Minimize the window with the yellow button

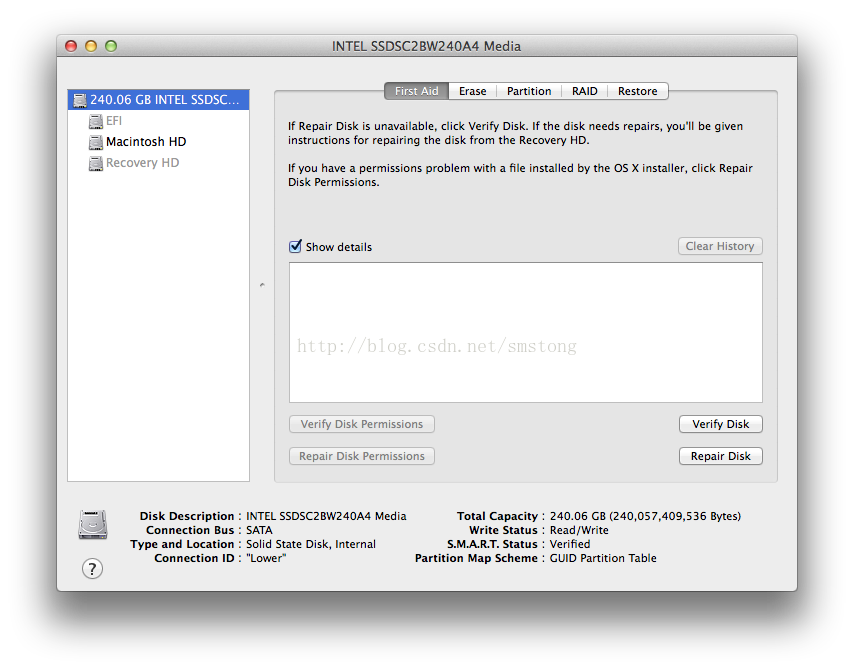[91, 46]
